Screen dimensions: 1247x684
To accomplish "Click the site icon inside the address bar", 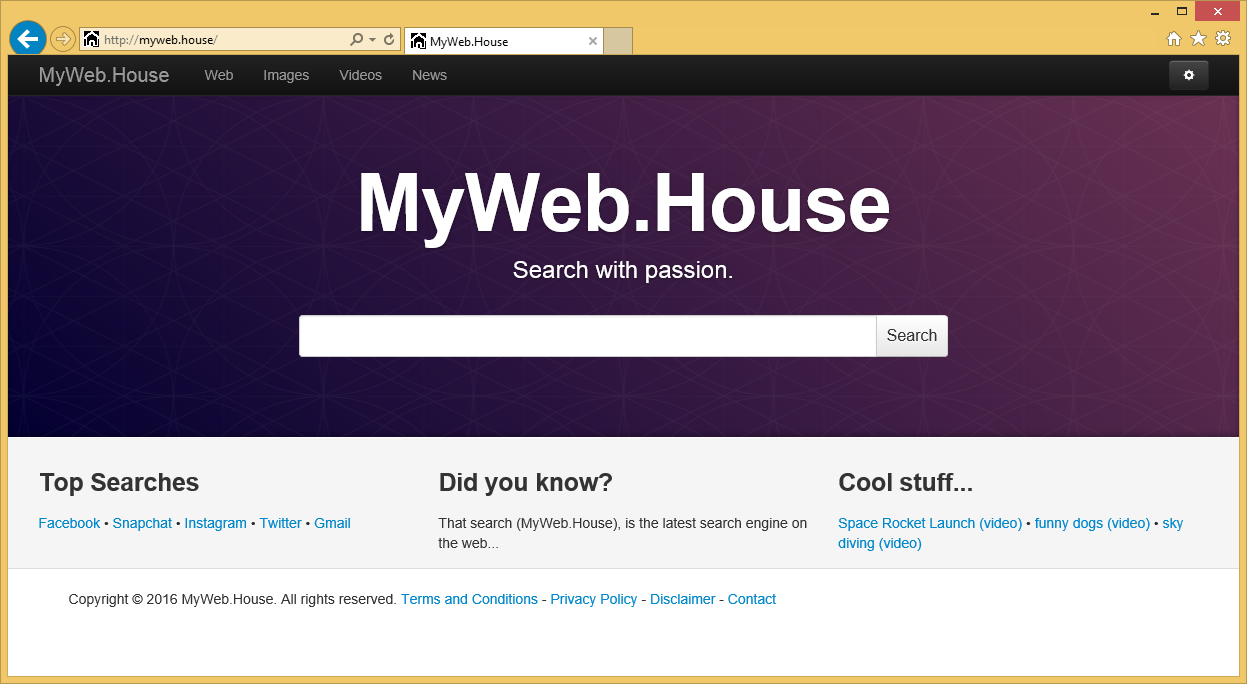I will [x=91, y=40].
